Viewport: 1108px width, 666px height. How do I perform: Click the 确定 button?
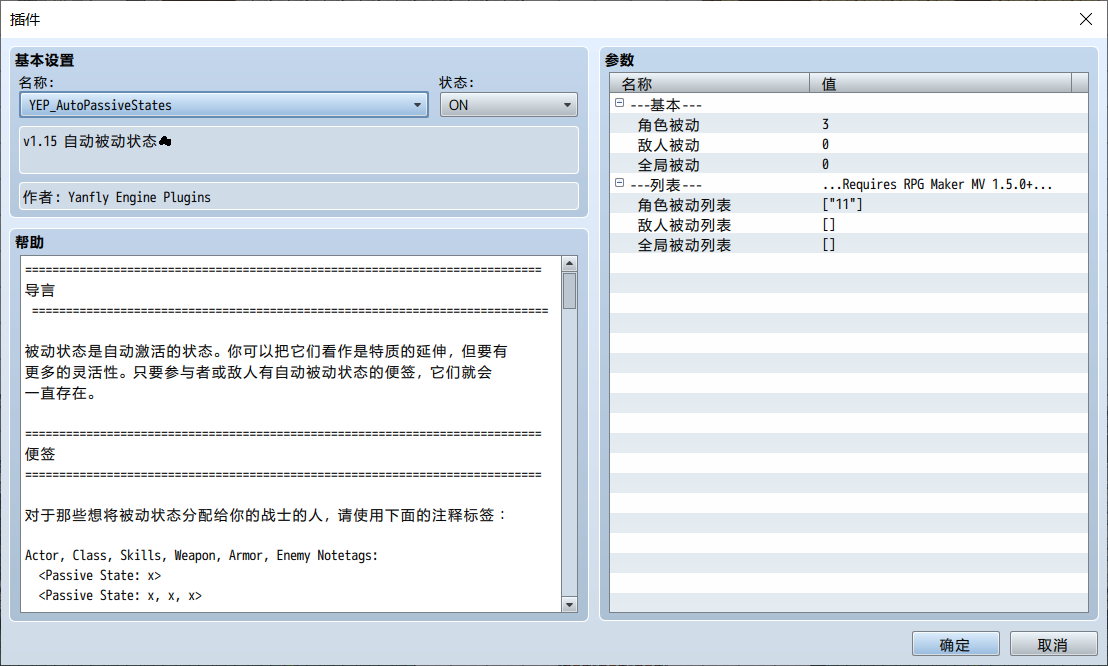955,645
